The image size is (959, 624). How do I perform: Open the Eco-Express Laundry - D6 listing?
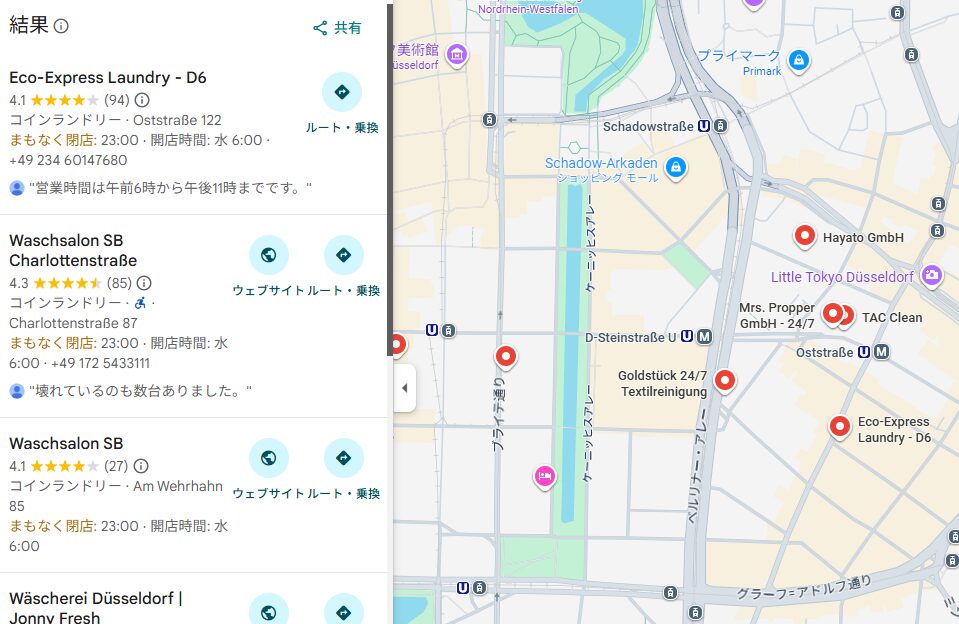coord(108,77)
